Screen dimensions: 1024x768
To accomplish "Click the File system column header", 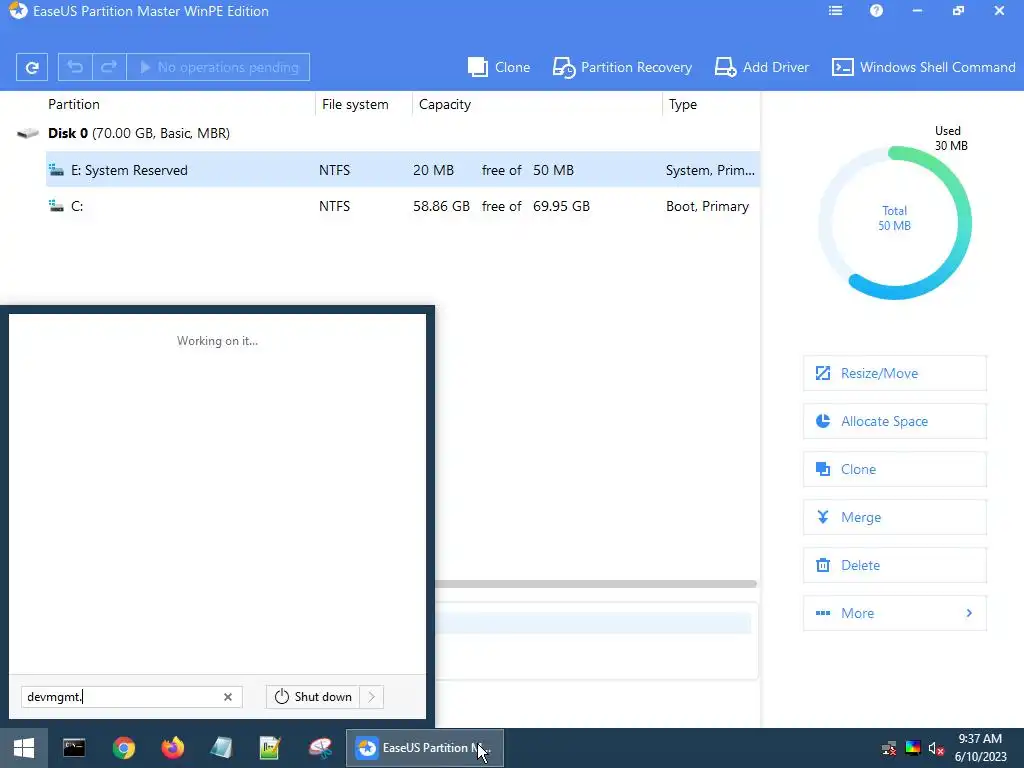I will 355,104.
